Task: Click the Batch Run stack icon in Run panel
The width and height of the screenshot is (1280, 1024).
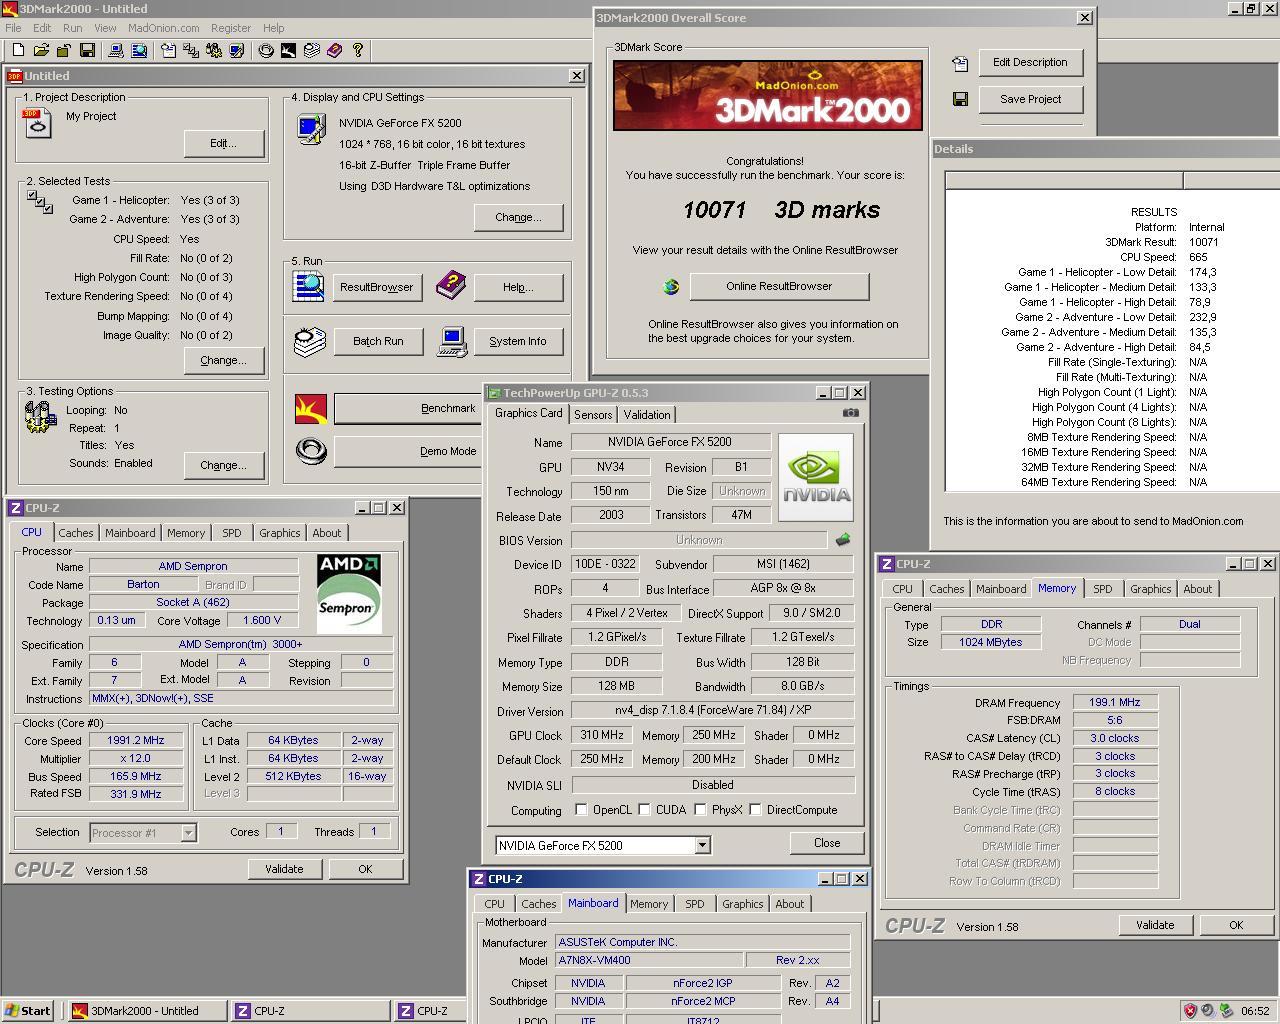Action: [x=310, y=341]
